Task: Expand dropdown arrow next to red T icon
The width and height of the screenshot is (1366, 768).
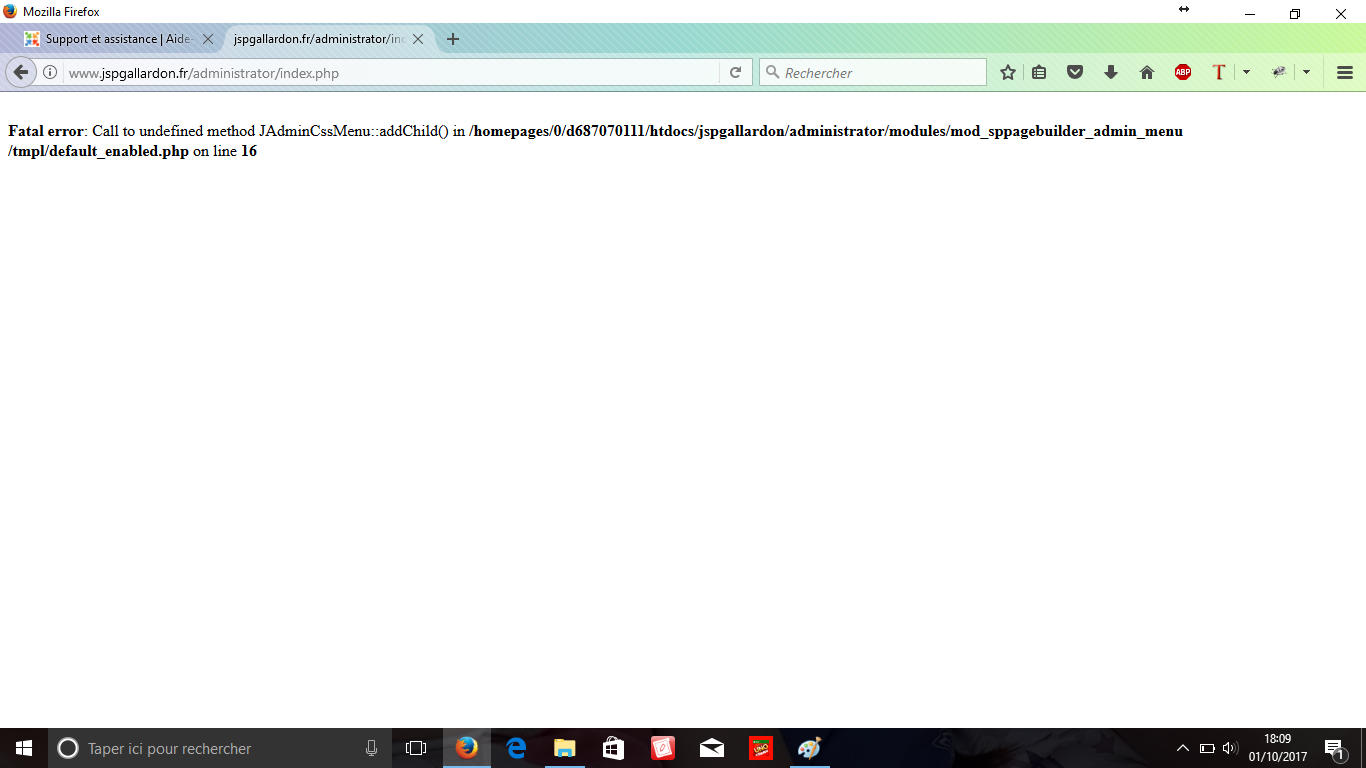Action: click(x=1246, y=72)
